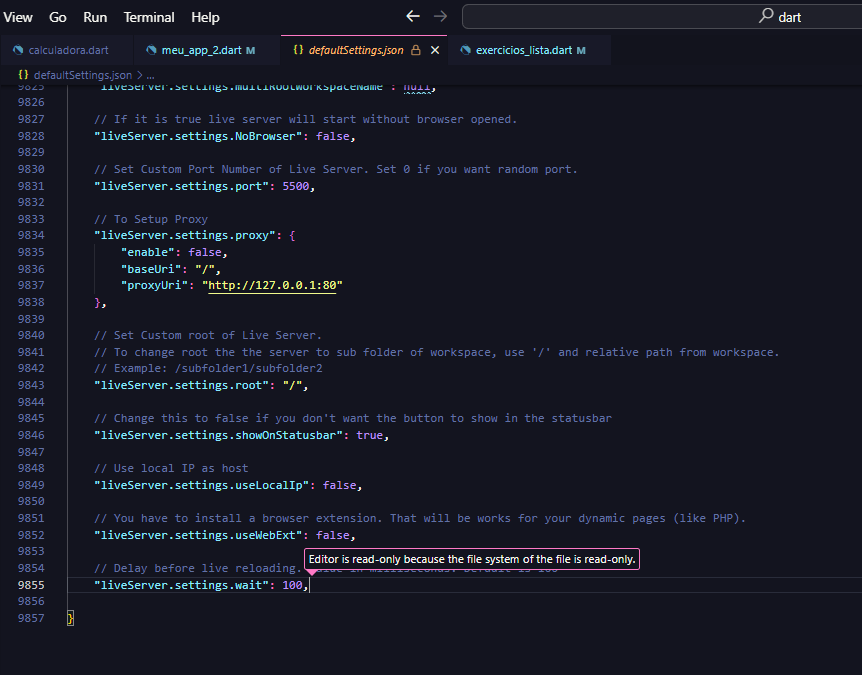Close the defaultSettings.json tab

pyautogui.click(x=435, y=50)
